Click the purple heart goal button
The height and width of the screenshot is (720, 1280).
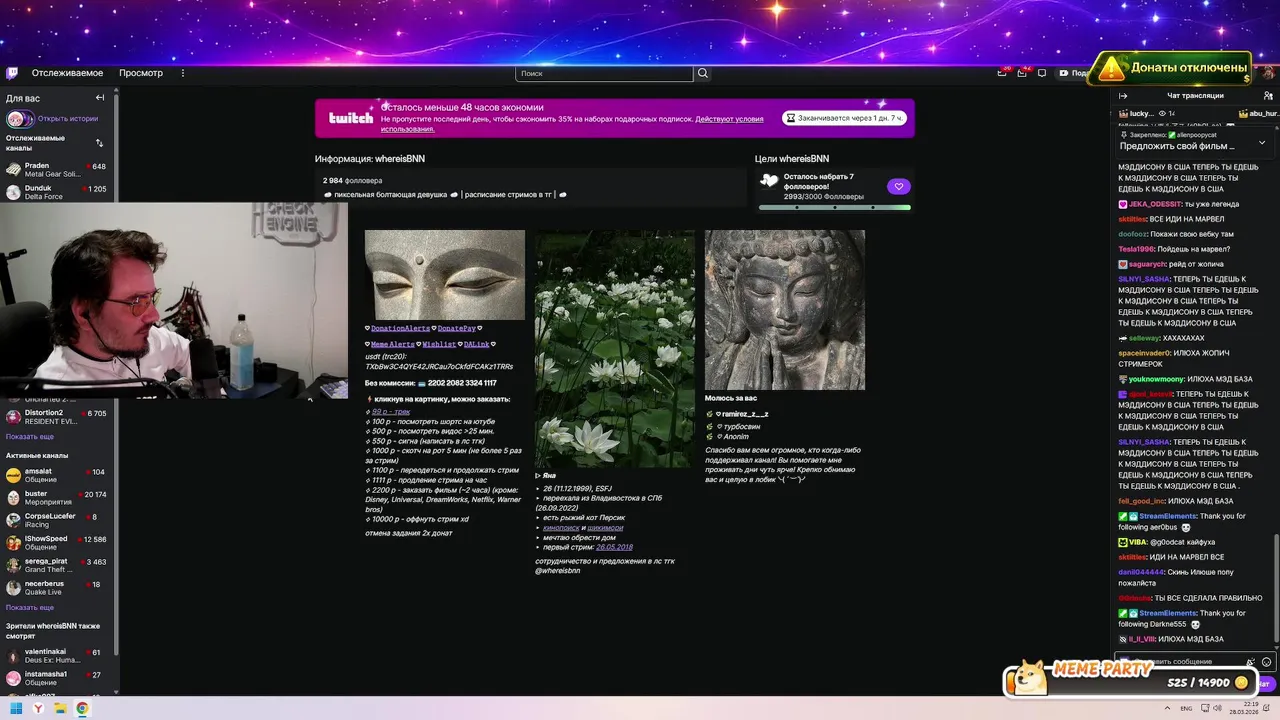tap(898, 186)
